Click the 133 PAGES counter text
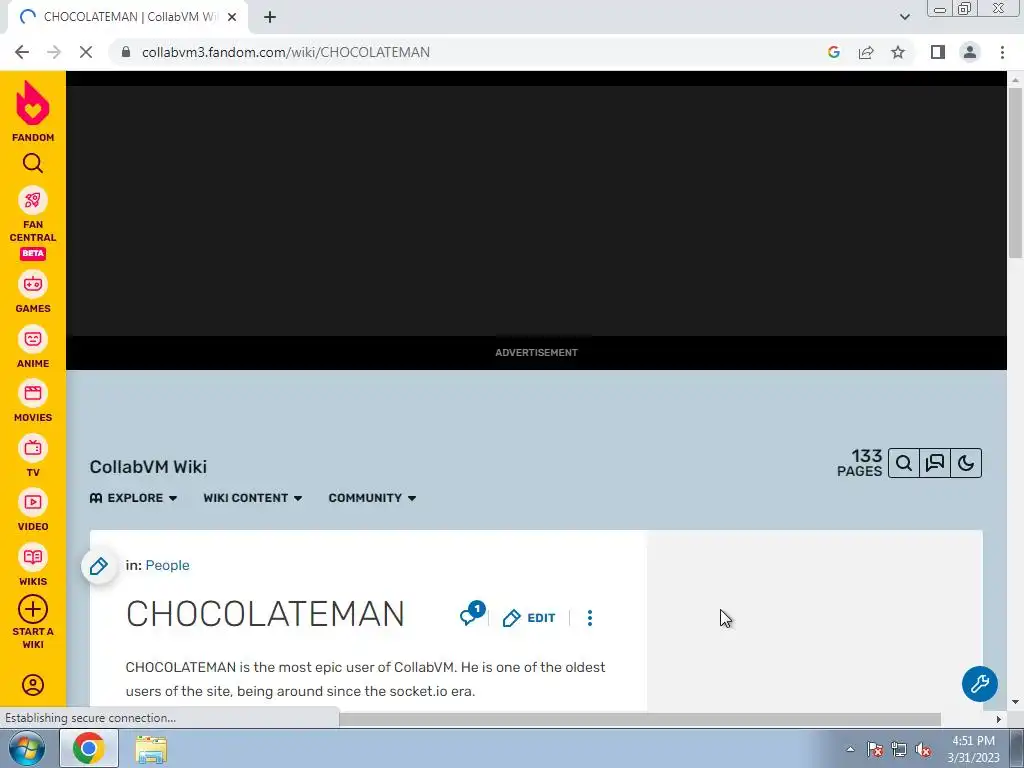Viewport: 1024px width, 768px height. pyautogui.click(x=859, y=463)
